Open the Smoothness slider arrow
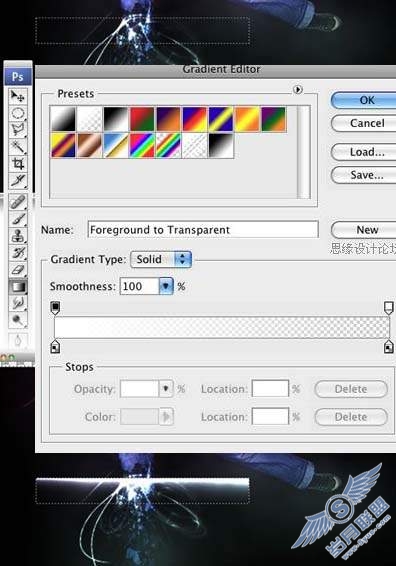396x566 pixels. point(166,286)
